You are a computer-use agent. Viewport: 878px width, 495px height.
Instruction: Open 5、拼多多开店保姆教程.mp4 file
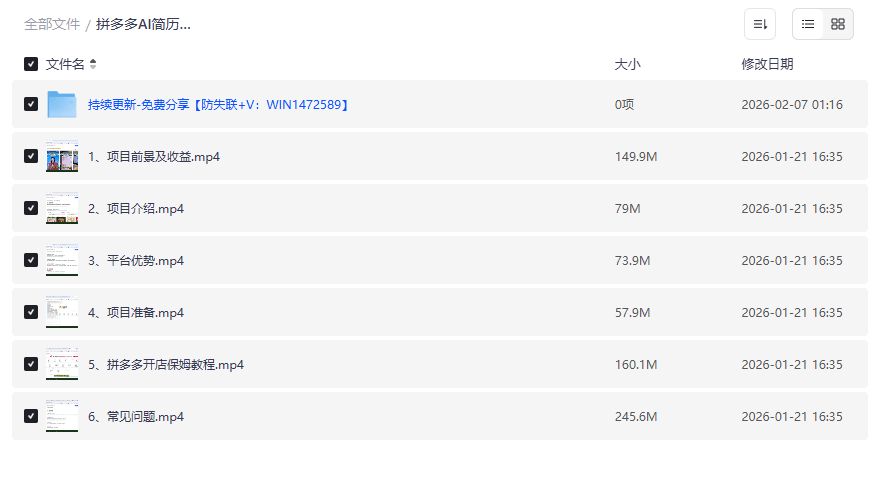[x=166, y=364]
